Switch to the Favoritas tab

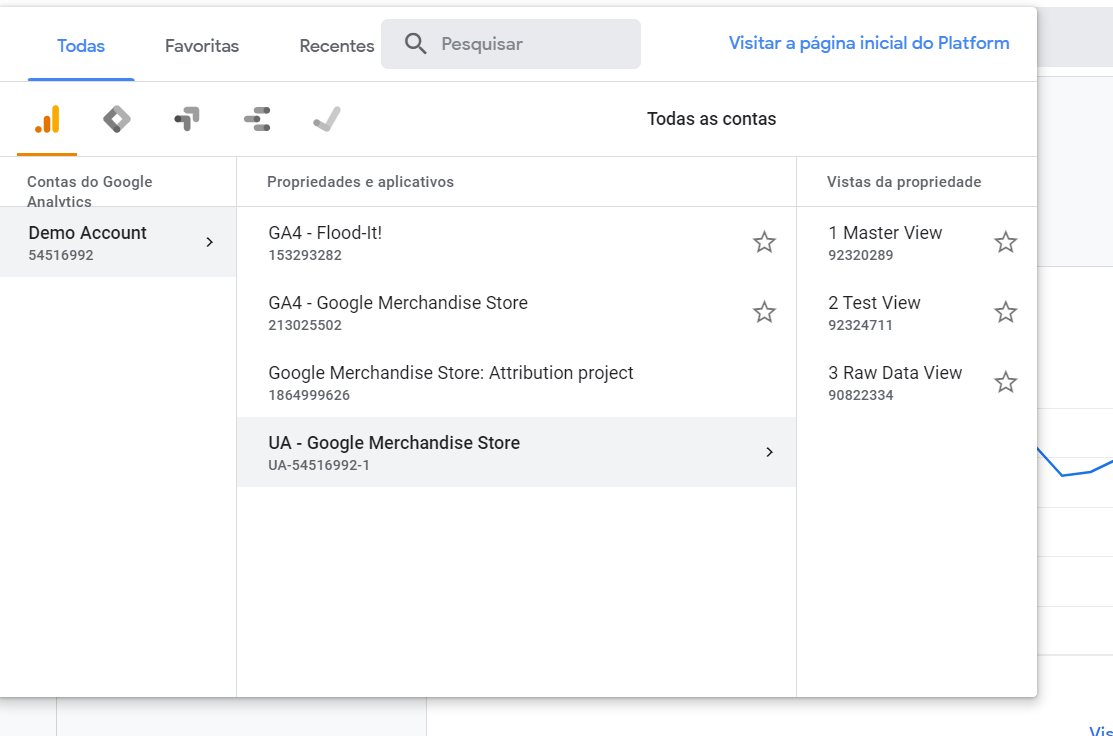[x=202, y=46]
